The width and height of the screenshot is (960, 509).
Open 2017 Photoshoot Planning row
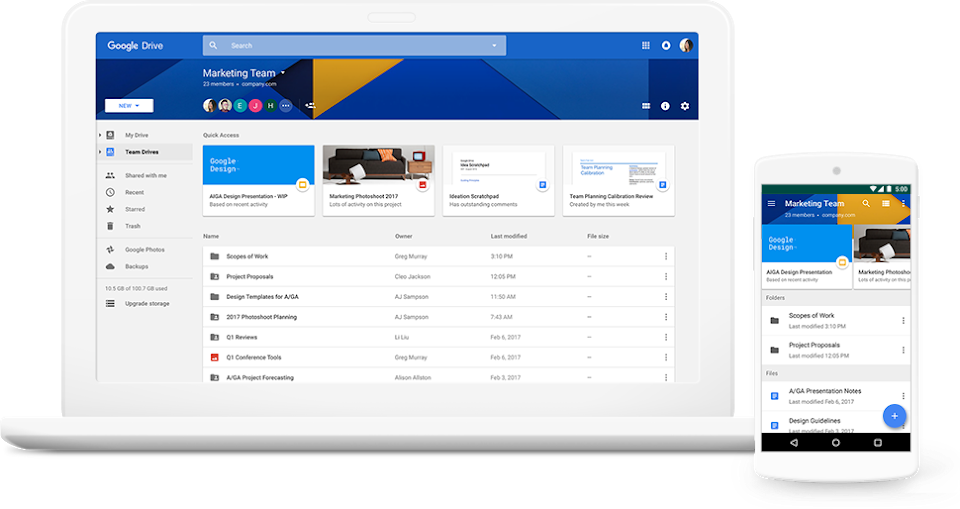[438, 317]
